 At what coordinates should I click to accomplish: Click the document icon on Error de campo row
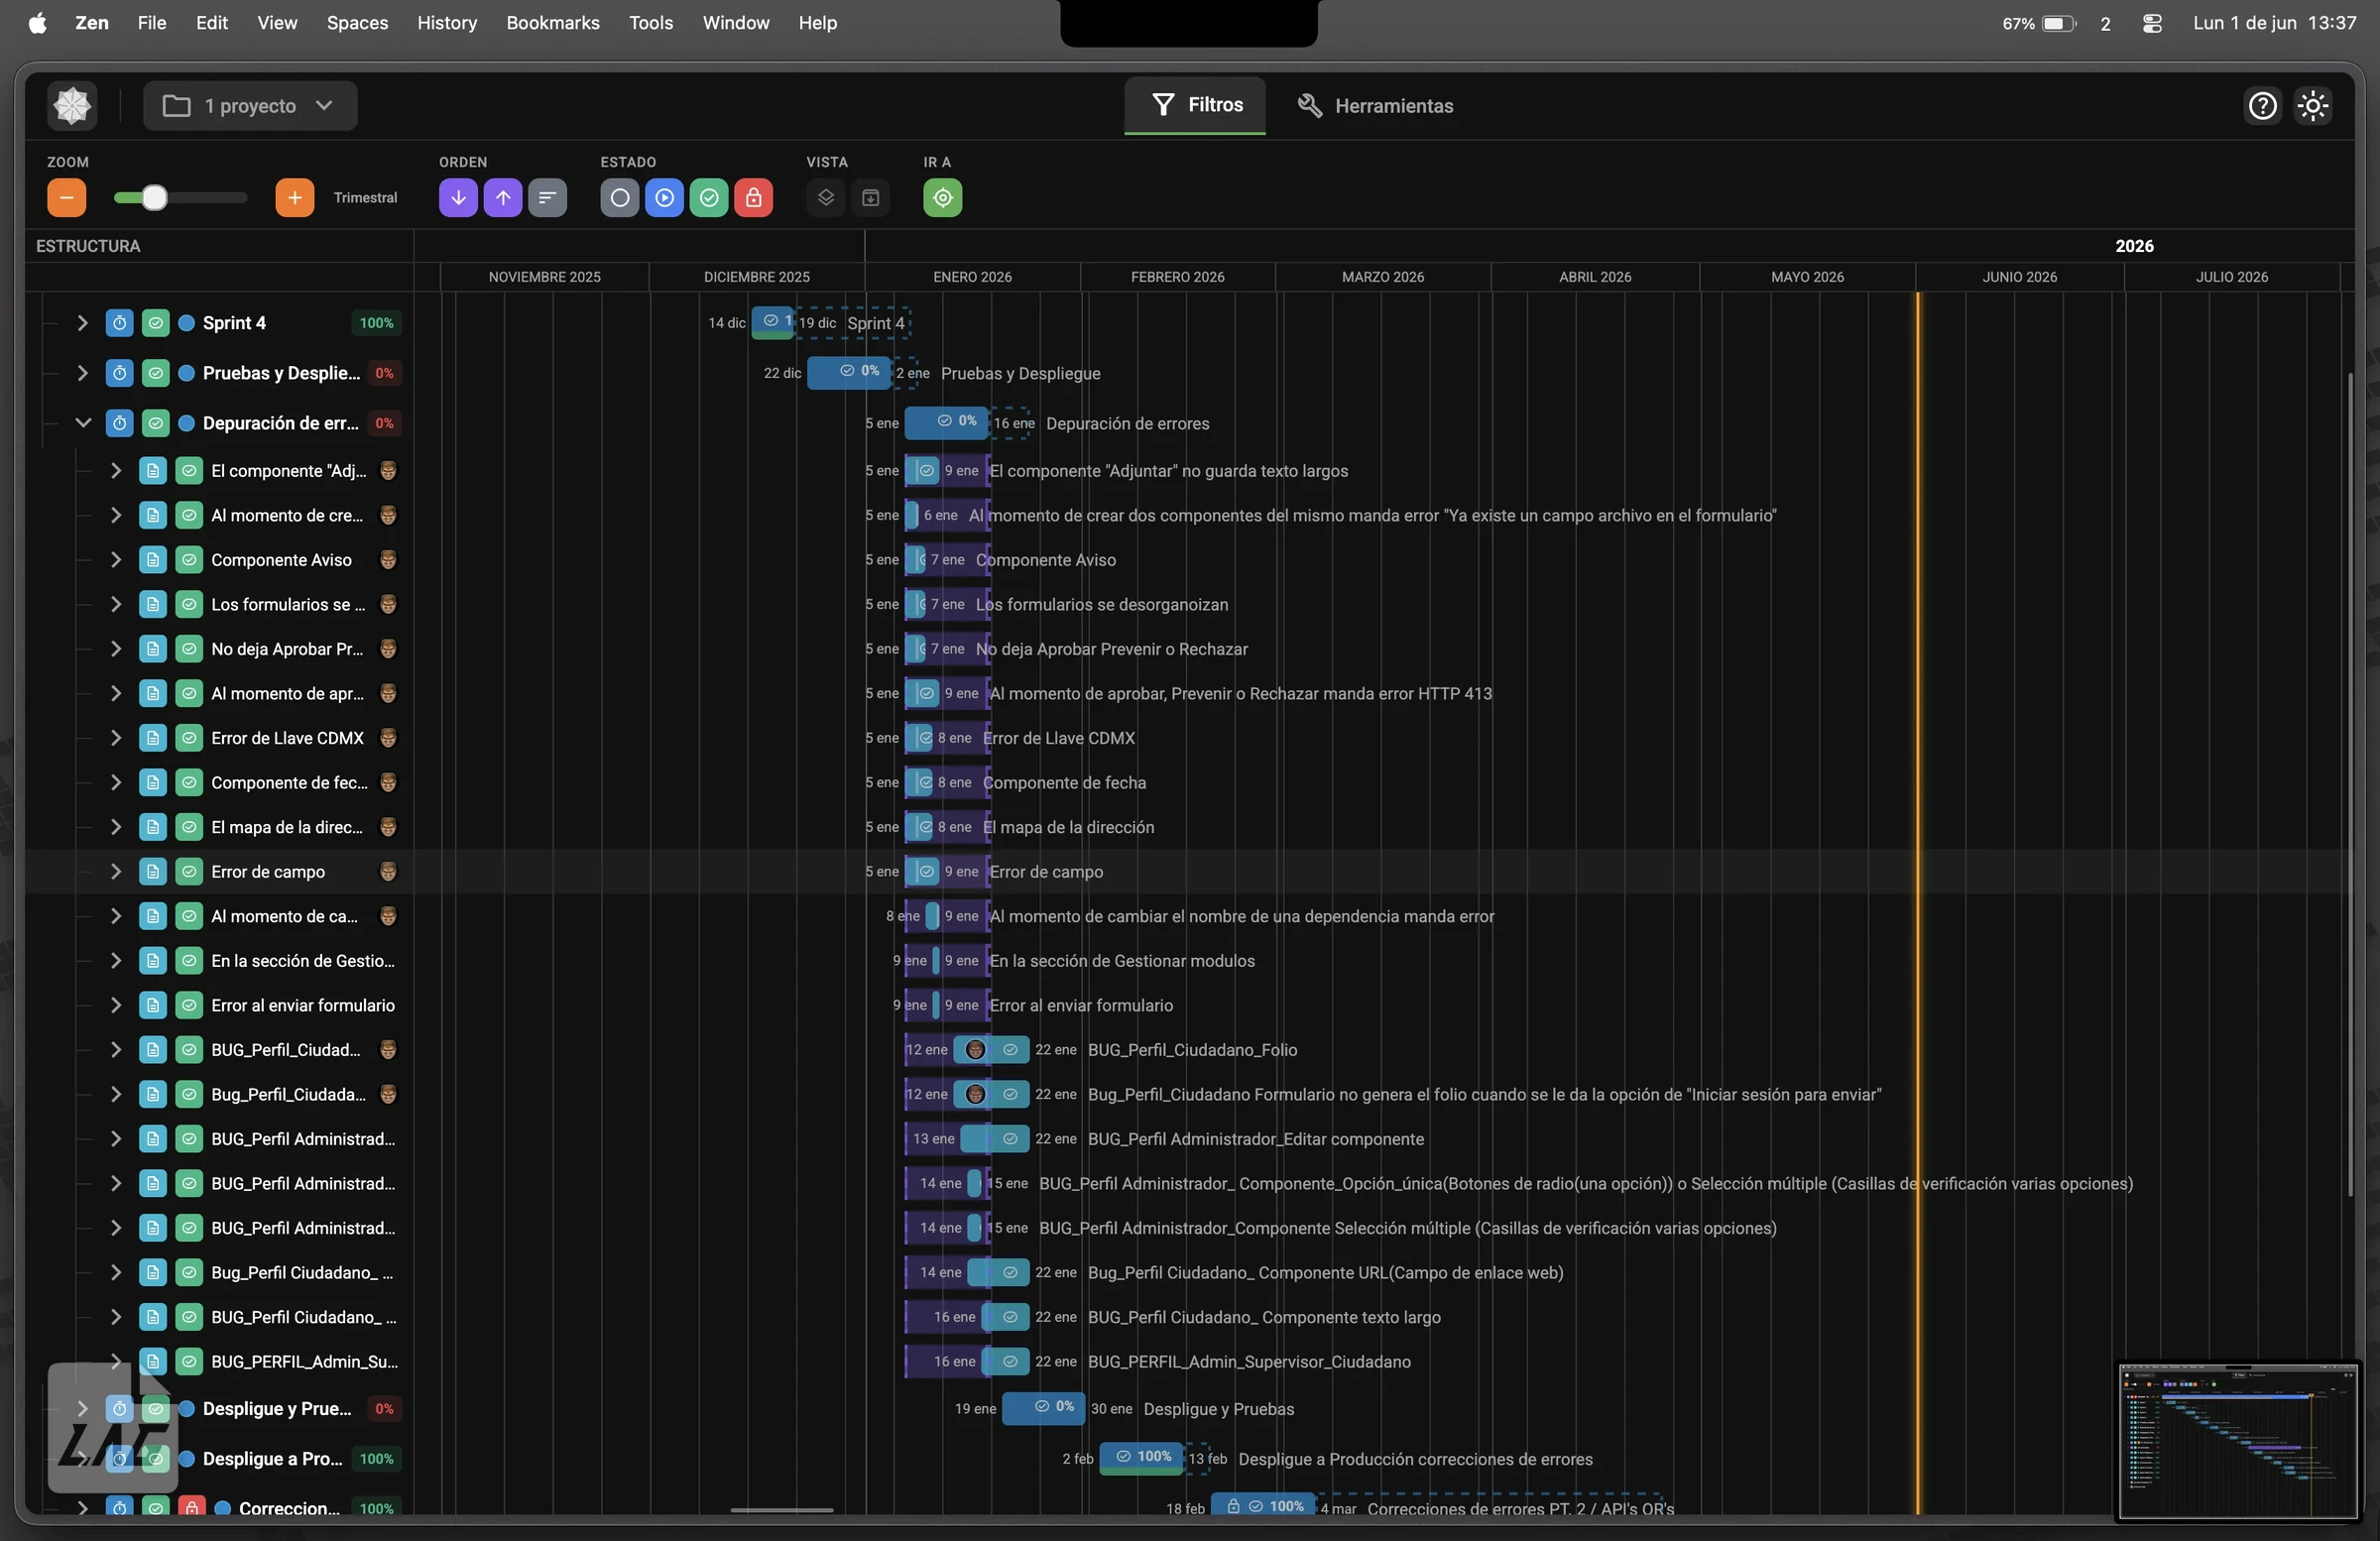click(153, 872)
